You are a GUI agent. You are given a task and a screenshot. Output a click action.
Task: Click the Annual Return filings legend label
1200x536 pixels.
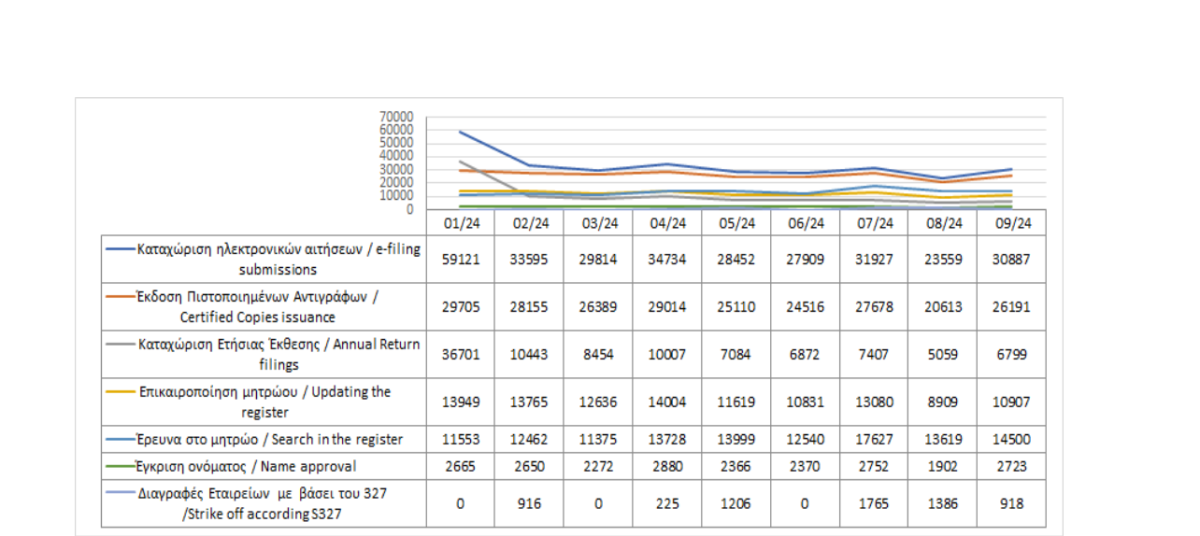[279, 355]
